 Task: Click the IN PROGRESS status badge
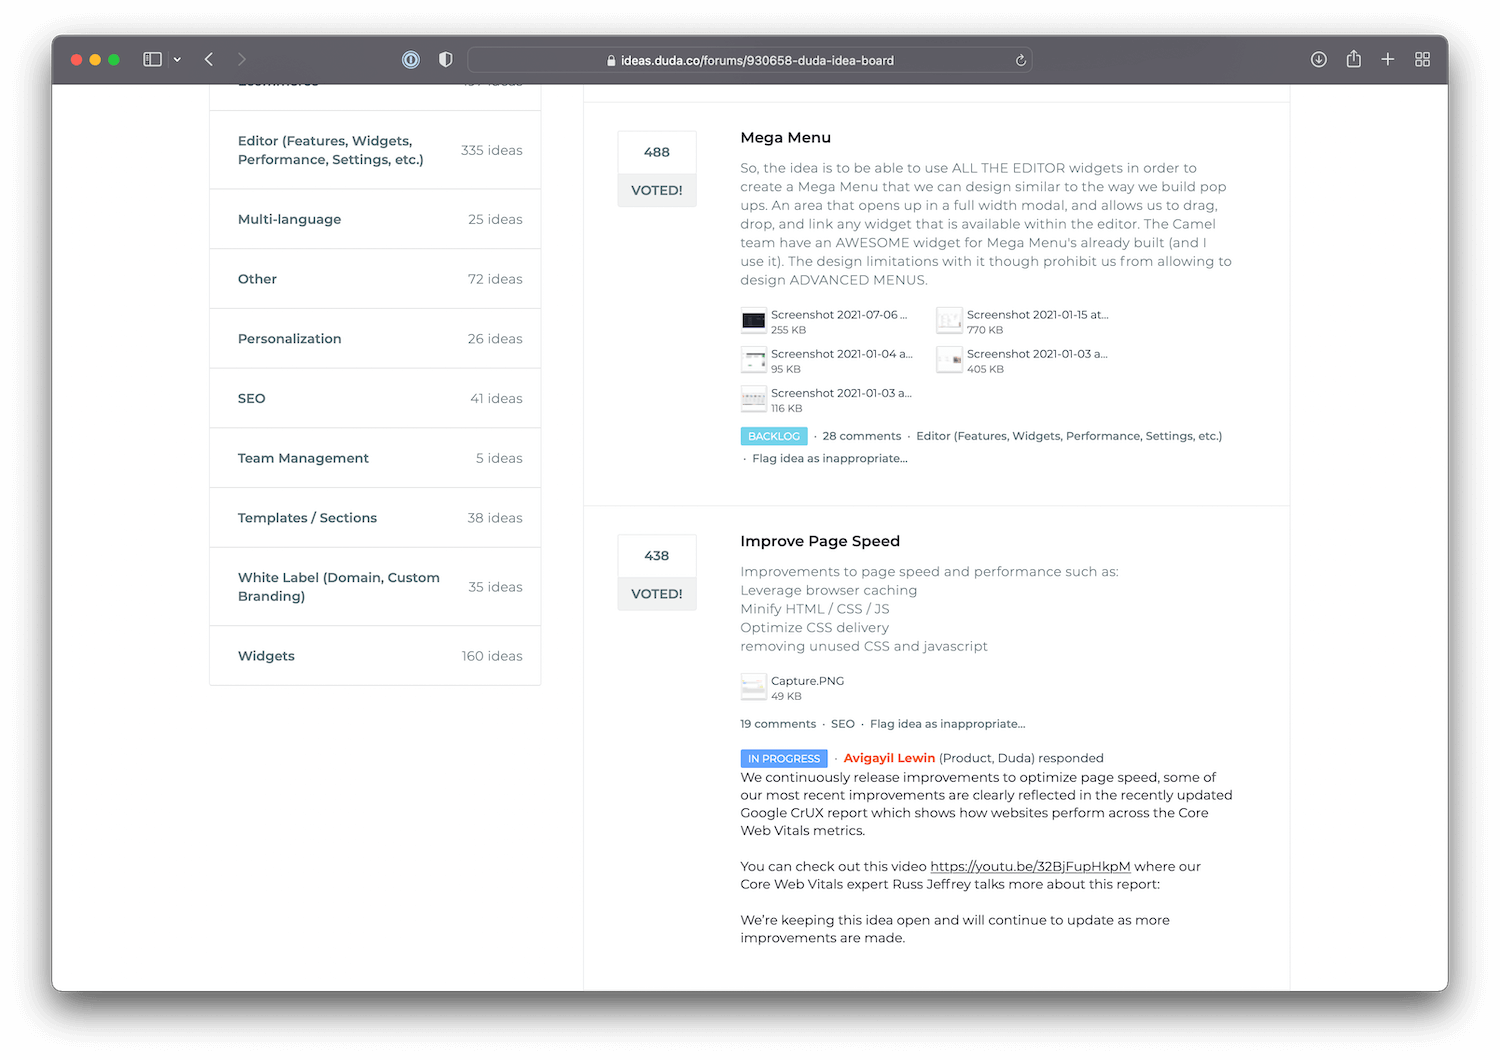tap(784, 759)
